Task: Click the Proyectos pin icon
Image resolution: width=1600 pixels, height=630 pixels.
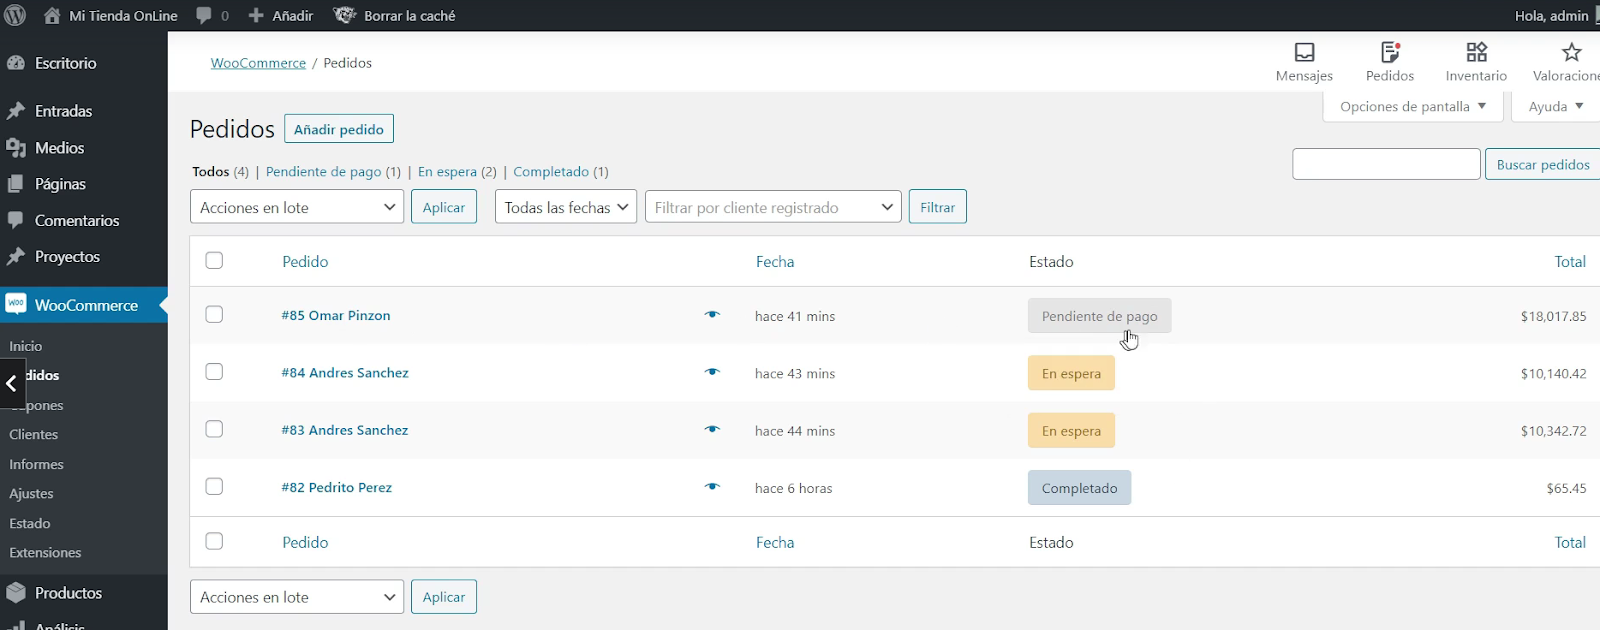Action: click(15, 257)
